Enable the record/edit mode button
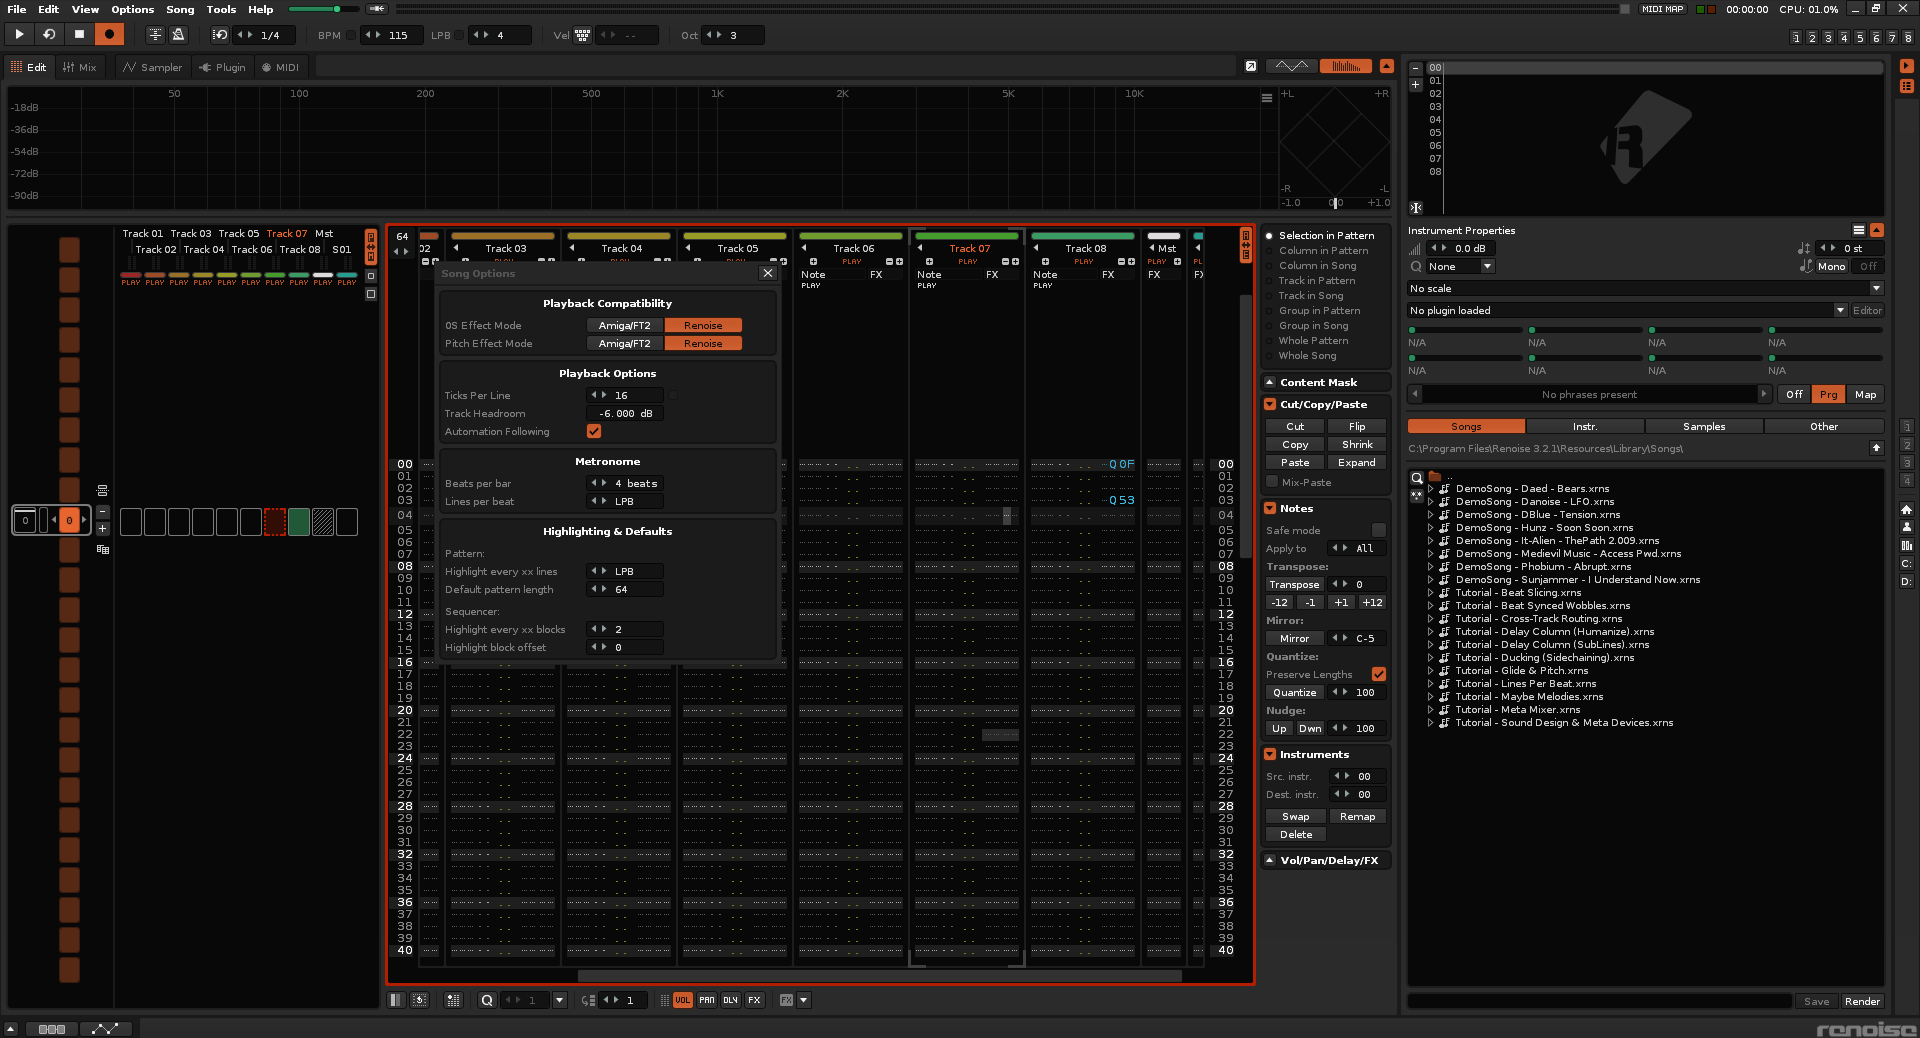Screen dimensions: 1920x1038 click(109, 35)
